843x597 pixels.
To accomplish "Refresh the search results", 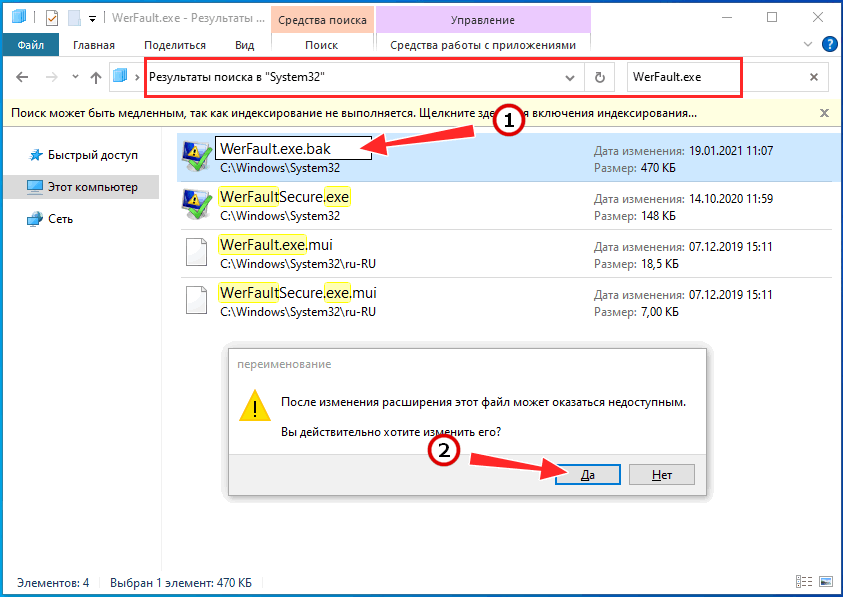I will coord(600,77).
